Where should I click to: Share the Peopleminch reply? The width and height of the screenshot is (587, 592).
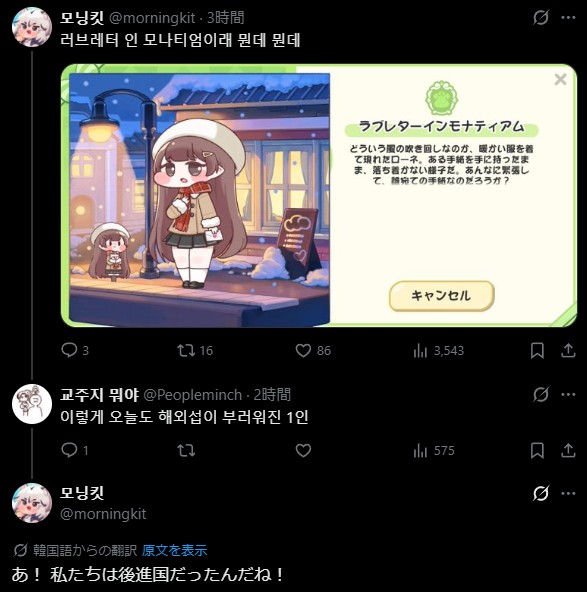point(568,450)
